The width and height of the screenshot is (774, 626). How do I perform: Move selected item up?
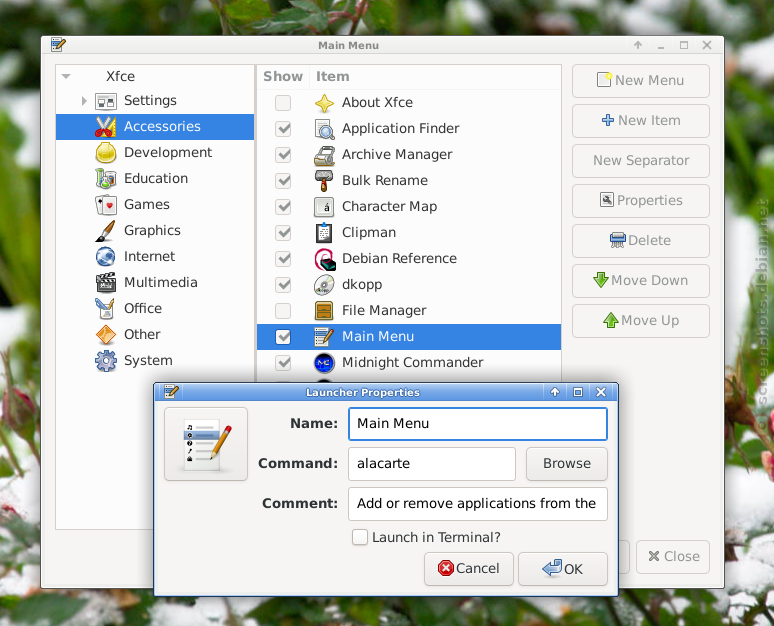641,321
